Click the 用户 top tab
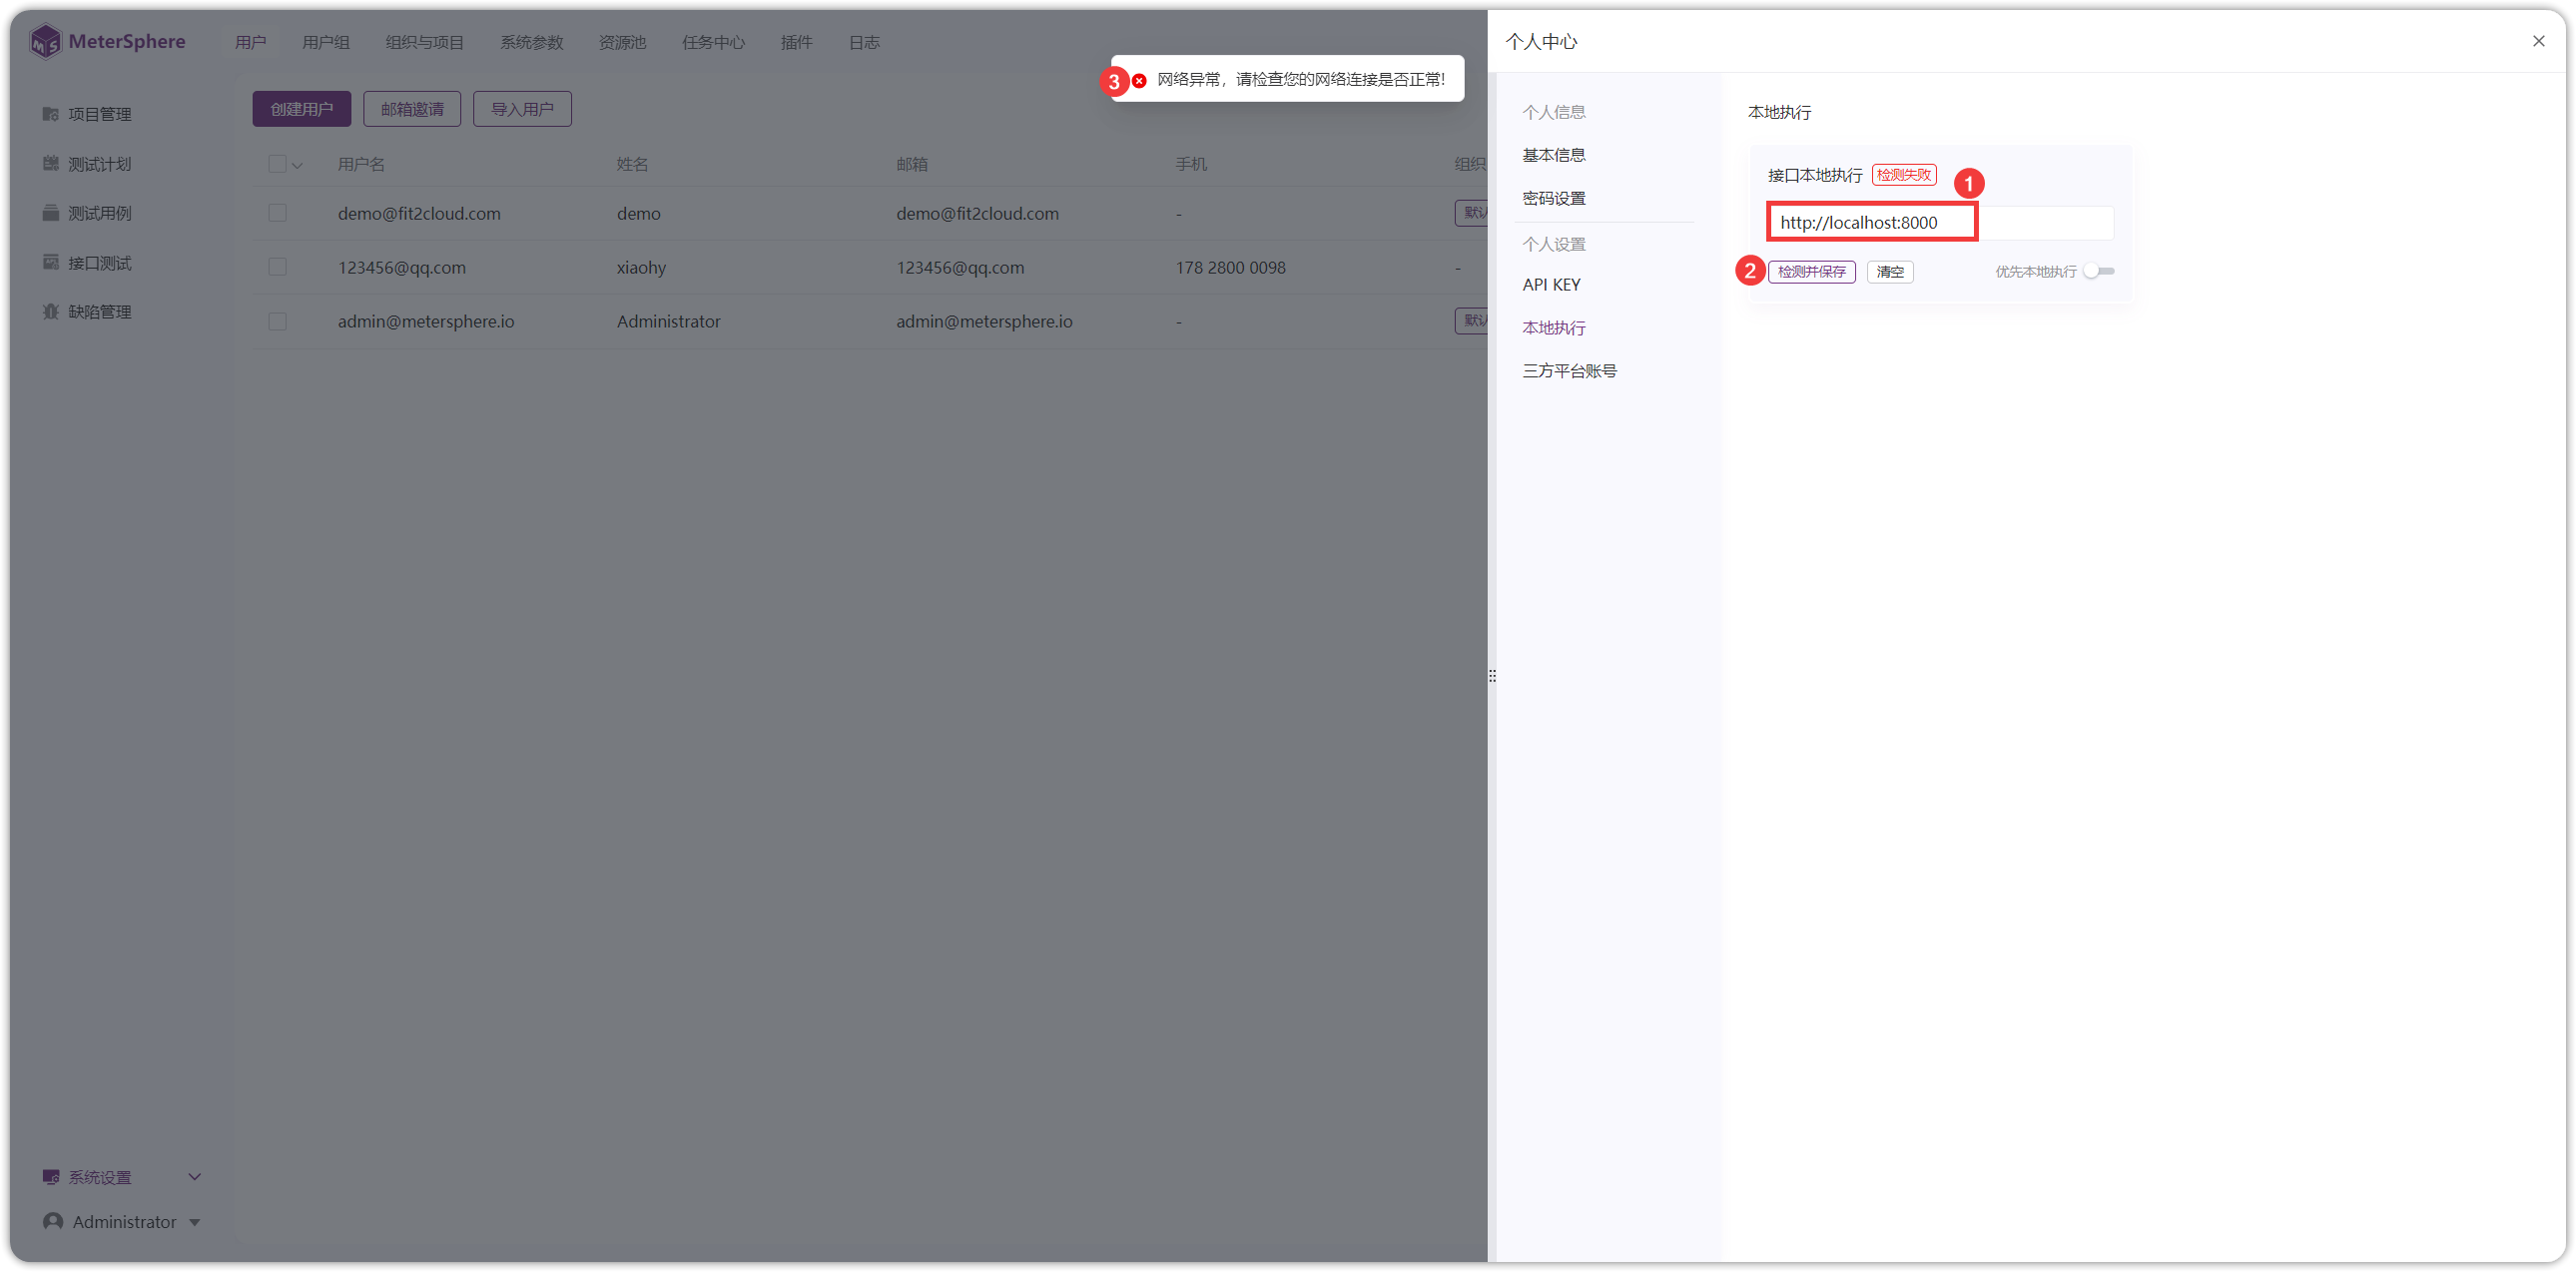Viewport: 2576px width, 1272px height. coord(250,42)
